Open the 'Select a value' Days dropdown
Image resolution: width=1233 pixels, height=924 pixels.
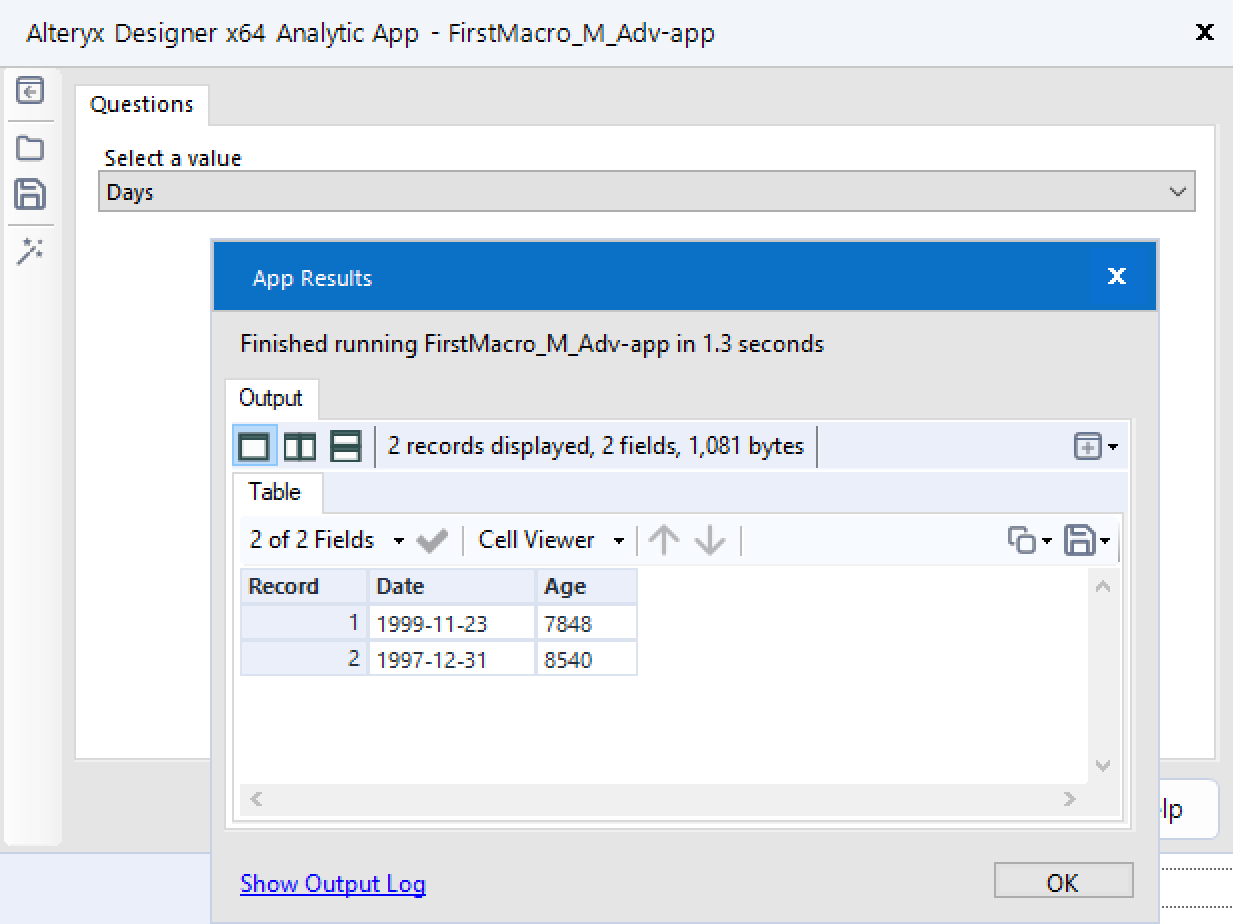click(646, 192)
